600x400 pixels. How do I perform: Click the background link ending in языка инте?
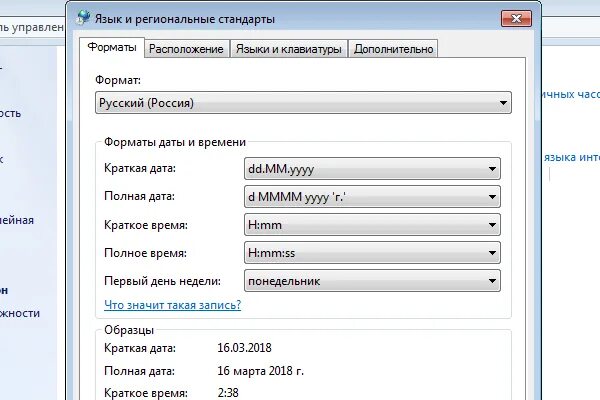(572, 157)
